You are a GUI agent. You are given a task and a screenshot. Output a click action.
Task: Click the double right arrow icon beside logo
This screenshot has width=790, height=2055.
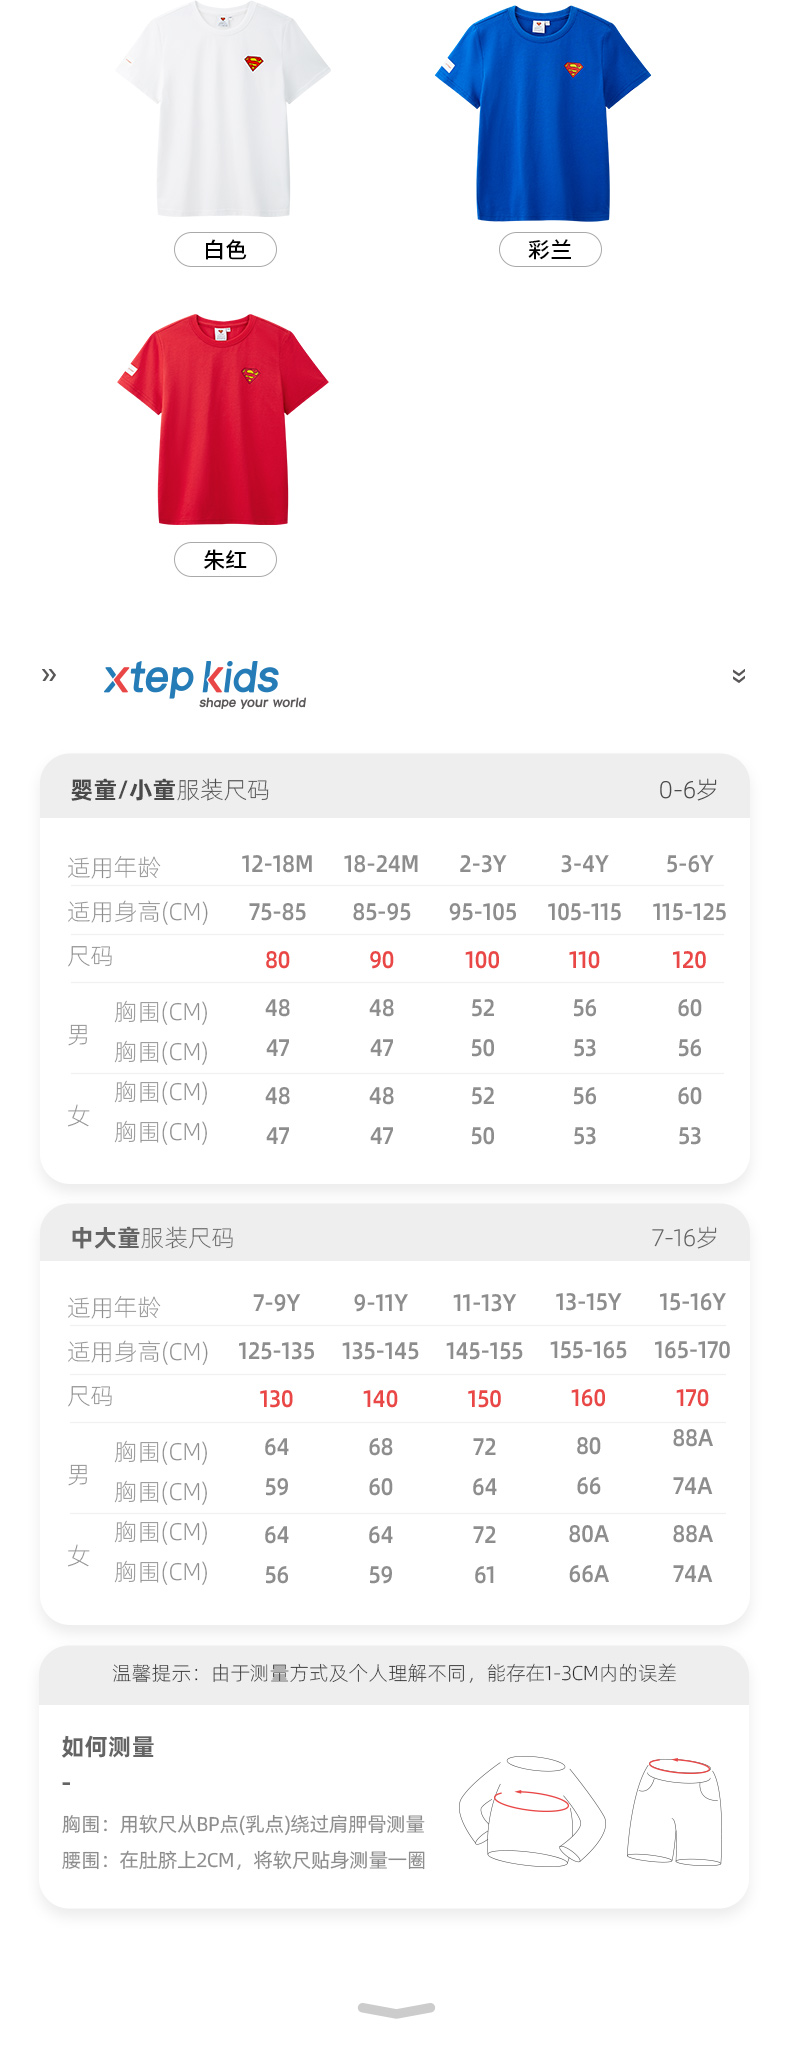point(49,675)
